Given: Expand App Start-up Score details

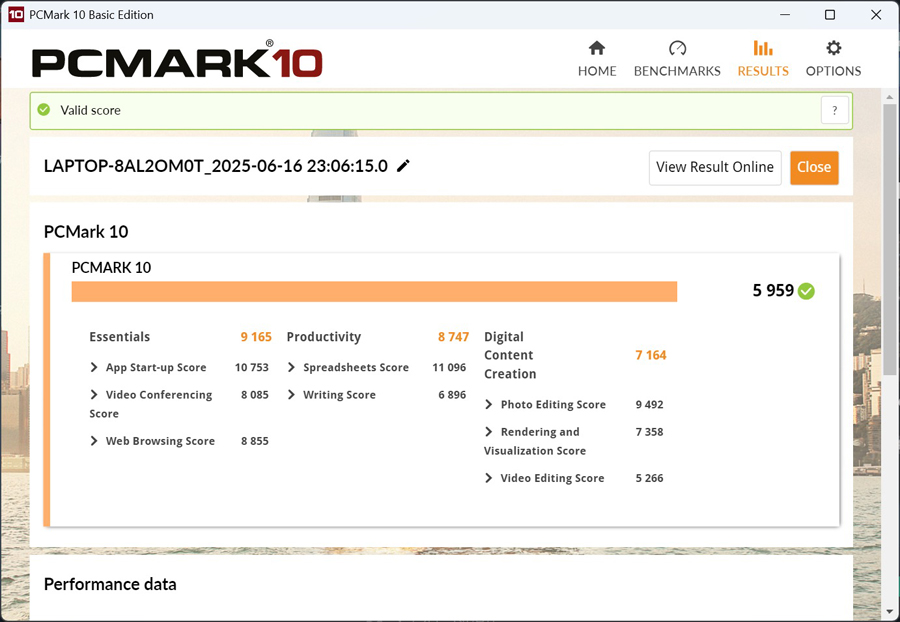Looking at the screenshot, I should tap(94, 367).
